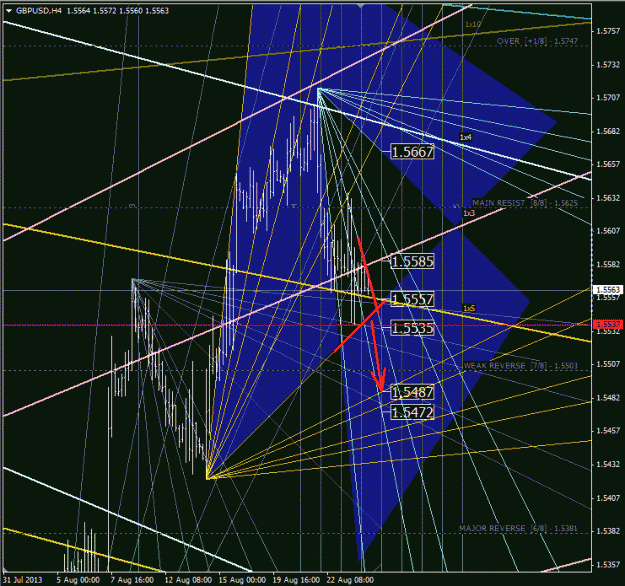The width and height of the screenshot is (625, 586).
Task: Click the 1.5667 price label box
Action: [x=412, y=152]
